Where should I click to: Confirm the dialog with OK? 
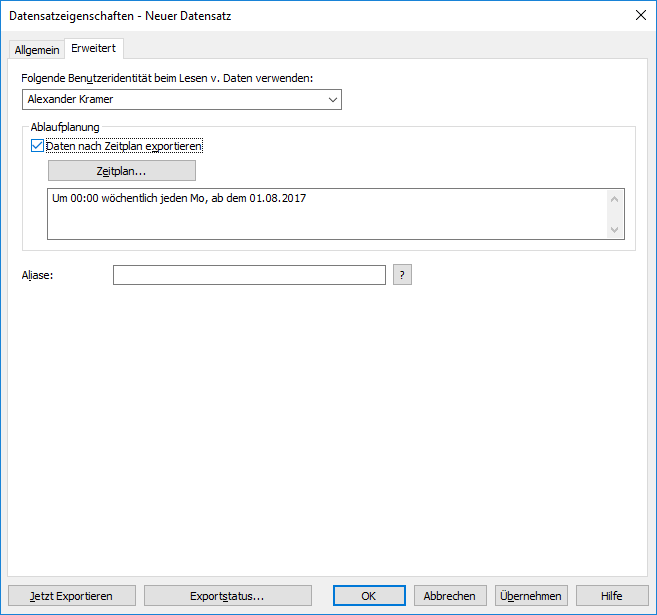(368, 595)
